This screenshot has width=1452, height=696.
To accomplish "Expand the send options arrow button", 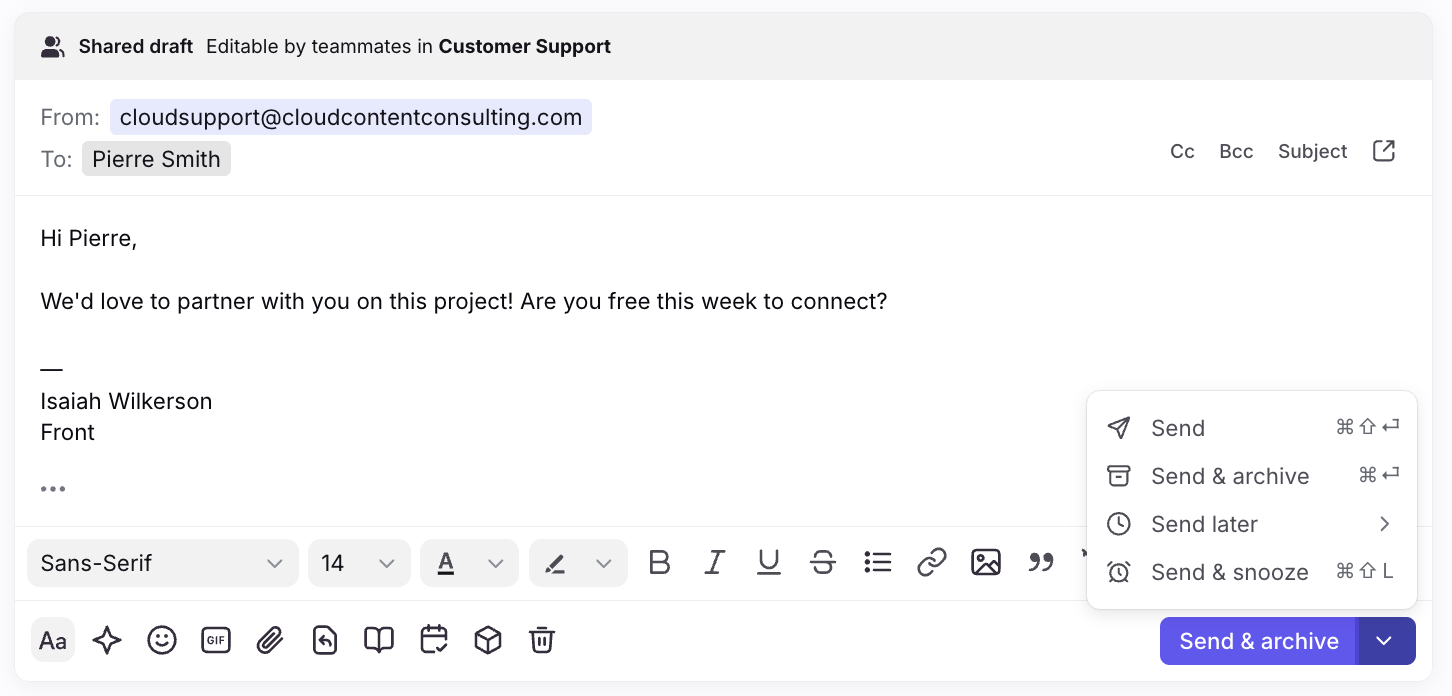I will (1385, 641).
